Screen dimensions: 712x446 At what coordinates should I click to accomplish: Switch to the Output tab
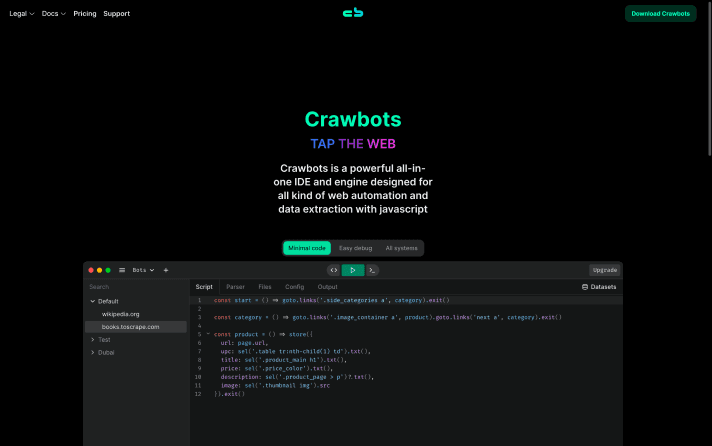pyautogui.click(x=327, y=287)
